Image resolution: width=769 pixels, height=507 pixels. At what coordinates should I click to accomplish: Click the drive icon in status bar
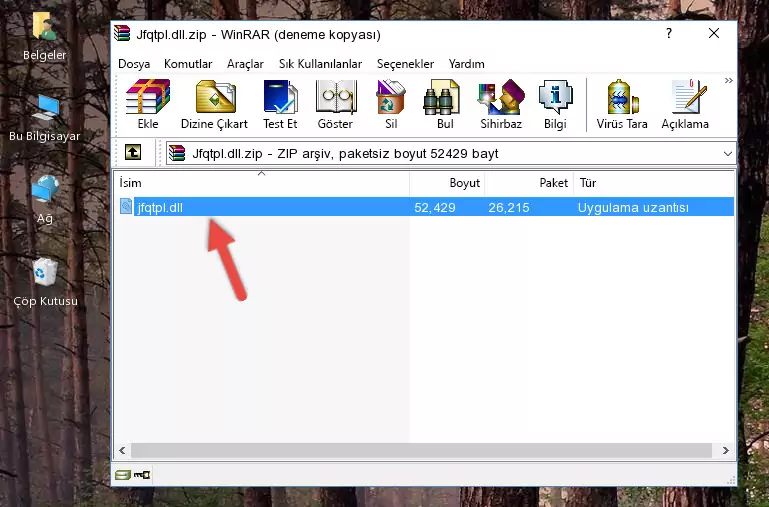point(123,474)
